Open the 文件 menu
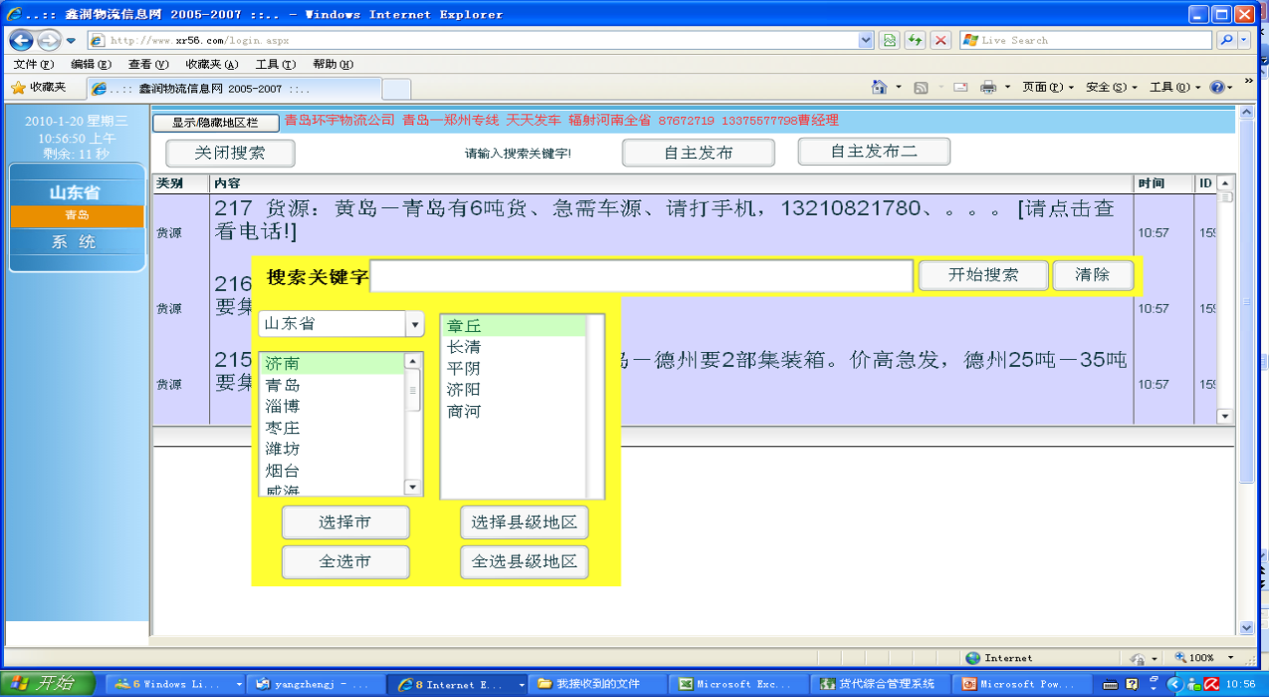This screenshot has width=1269, height=697. 33,64
